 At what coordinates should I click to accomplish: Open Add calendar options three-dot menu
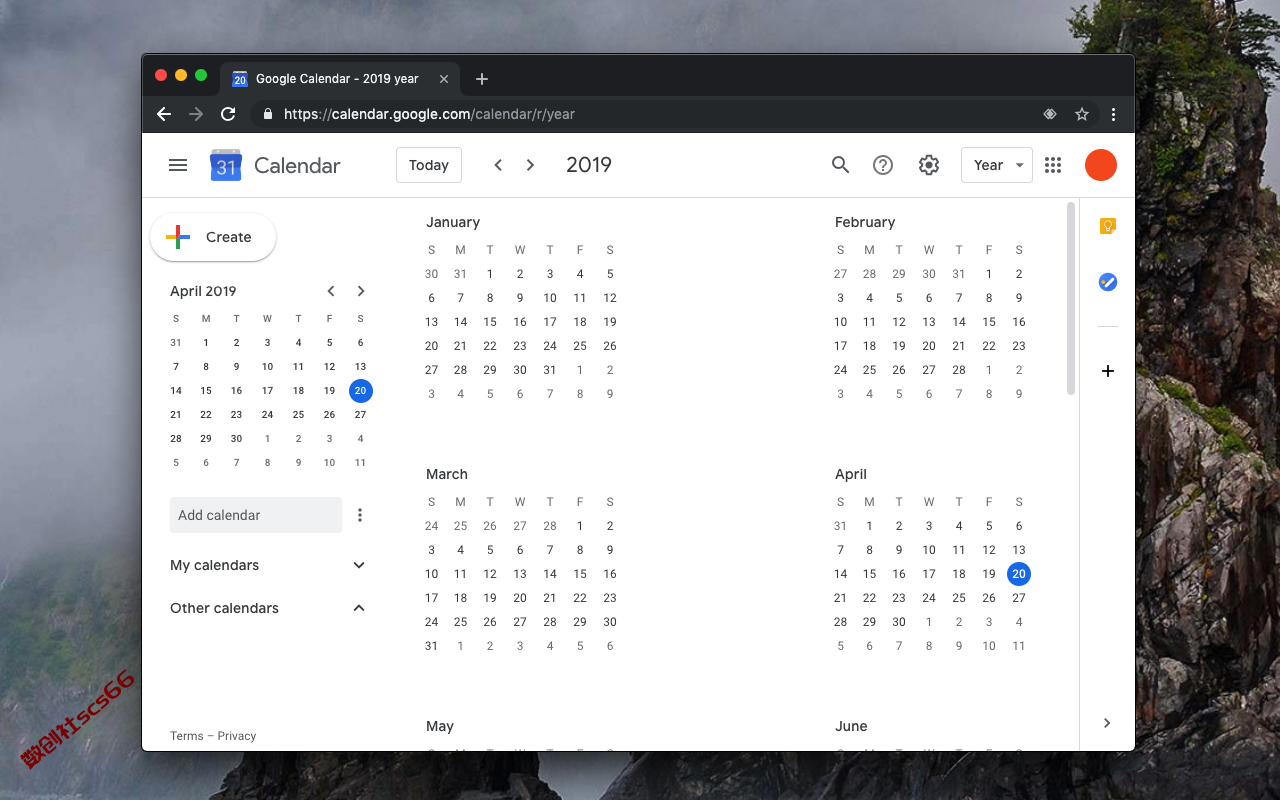(360, 515)
